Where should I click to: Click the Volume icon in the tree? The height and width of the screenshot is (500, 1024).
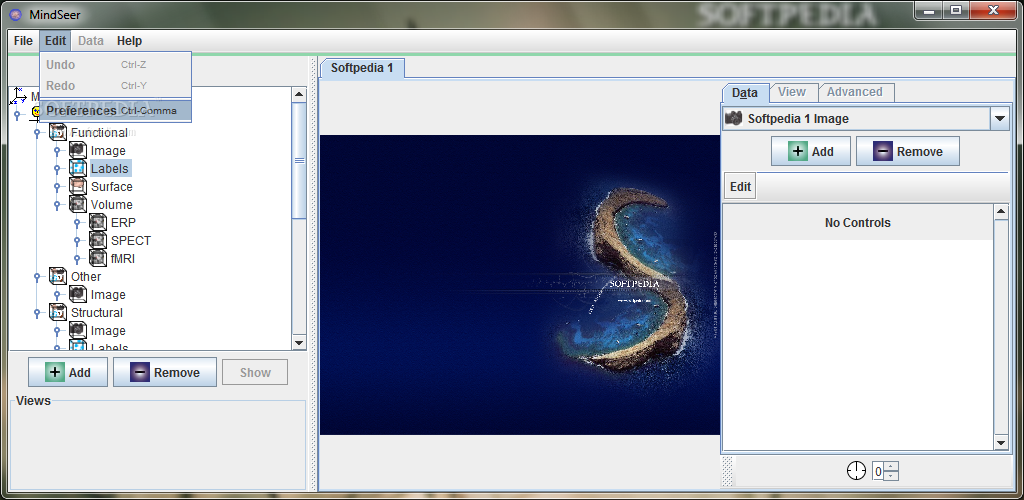(x=78, y=204)
